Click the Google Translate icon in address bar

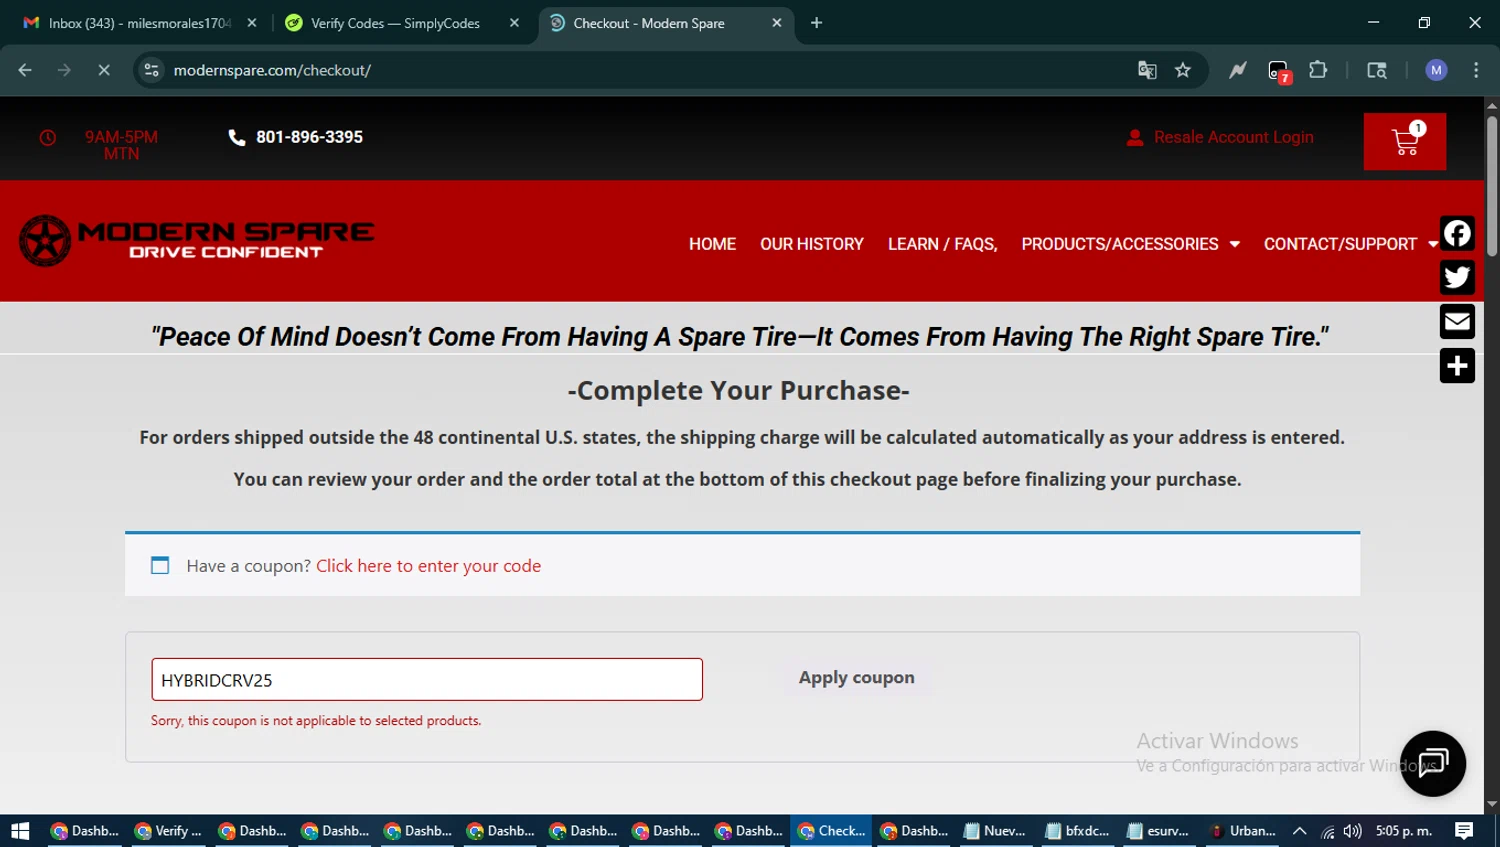1147,70
